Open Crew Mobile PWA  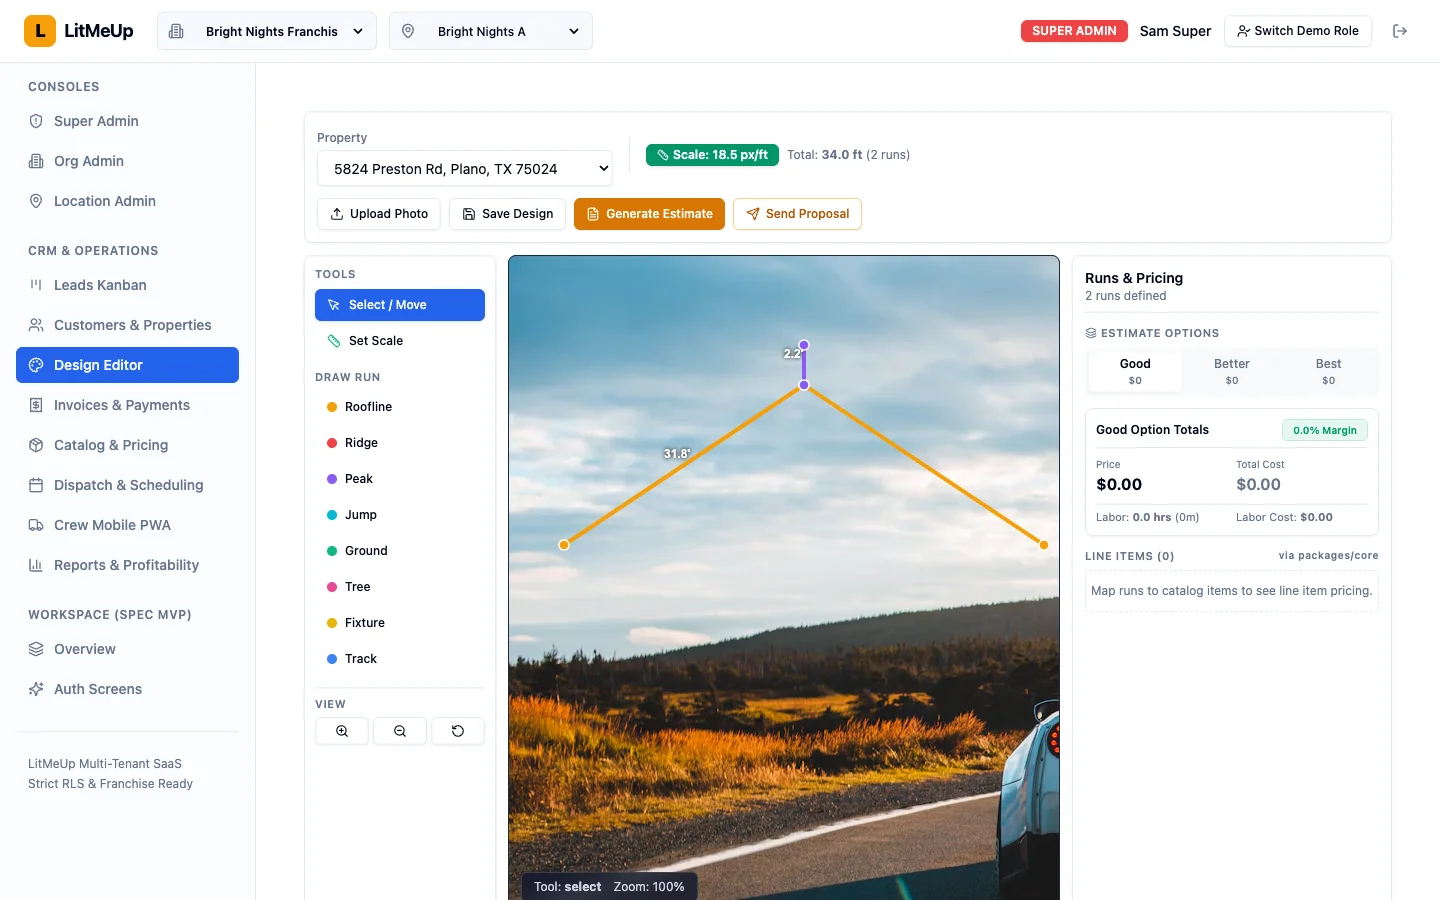(x=127, y=525)
